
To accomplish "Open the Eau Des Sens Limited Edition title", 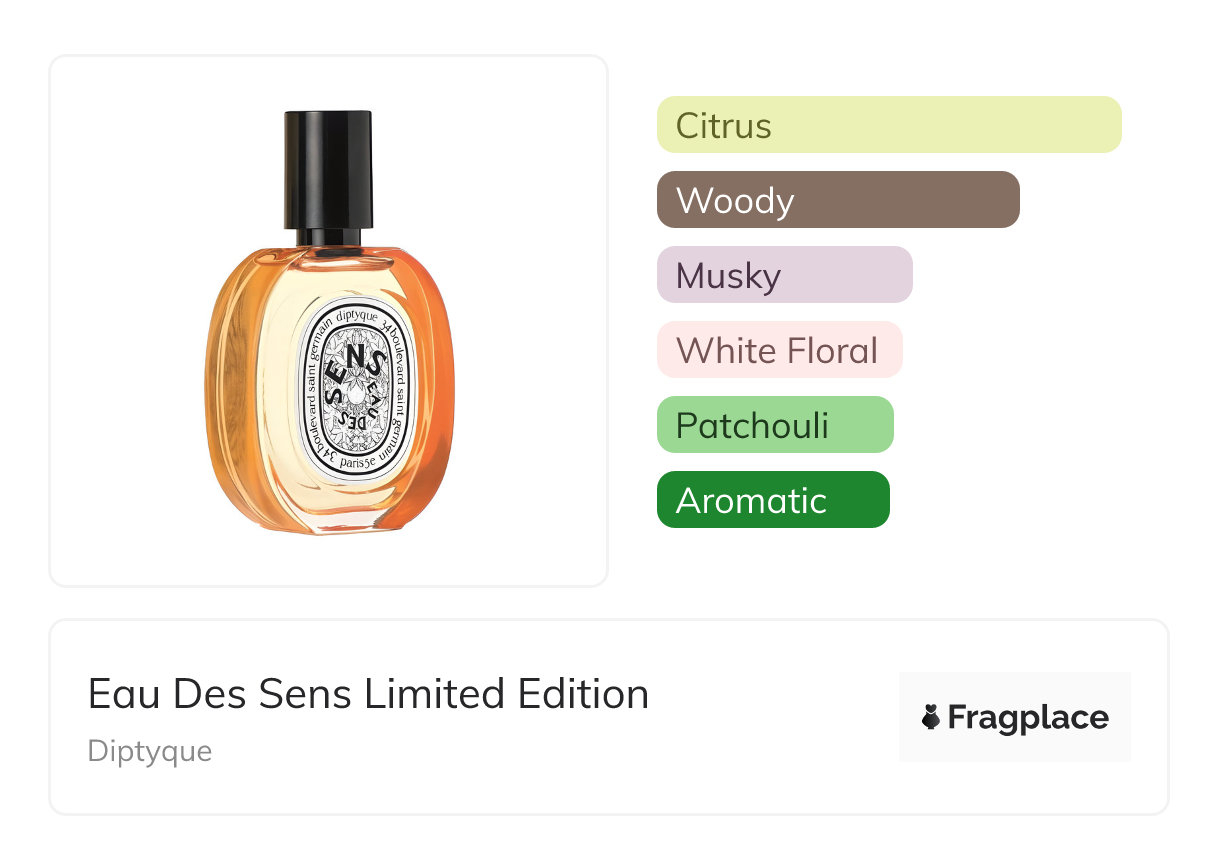I will pyautogui.click(x=368, y=693).
